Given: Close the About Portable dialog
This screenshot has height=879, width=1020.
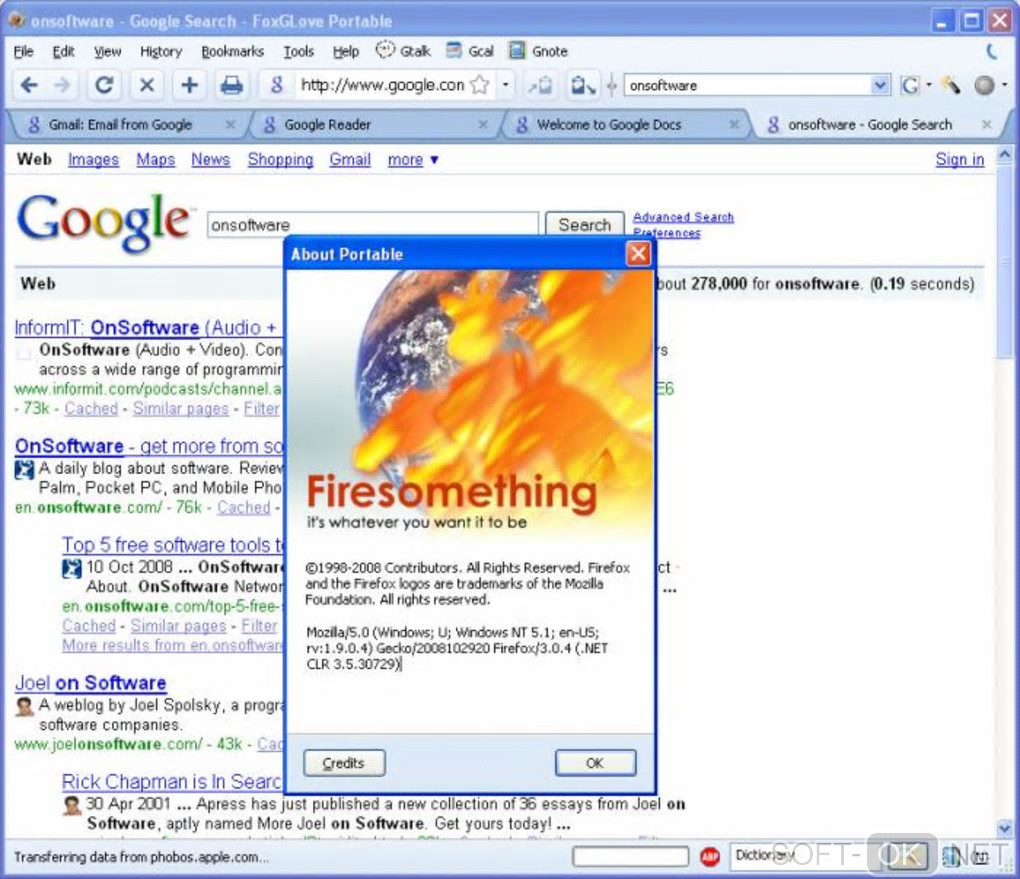Looking at the screenshot, I should 638,253.
